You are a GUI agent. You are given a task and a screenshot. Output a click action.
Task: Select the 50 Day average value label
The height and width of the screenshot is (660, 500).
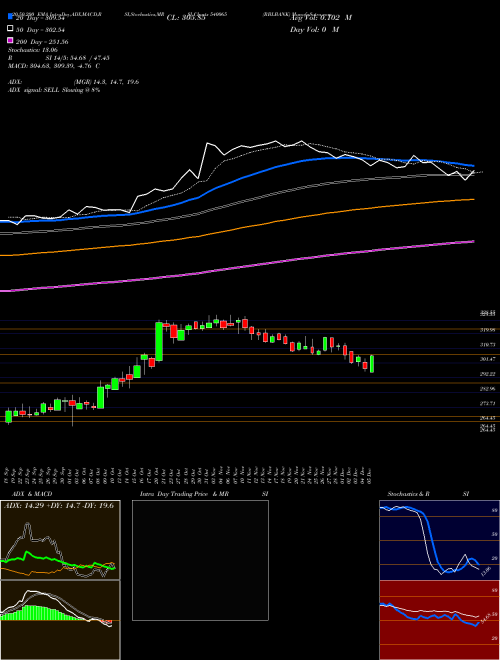click(40, 29)
